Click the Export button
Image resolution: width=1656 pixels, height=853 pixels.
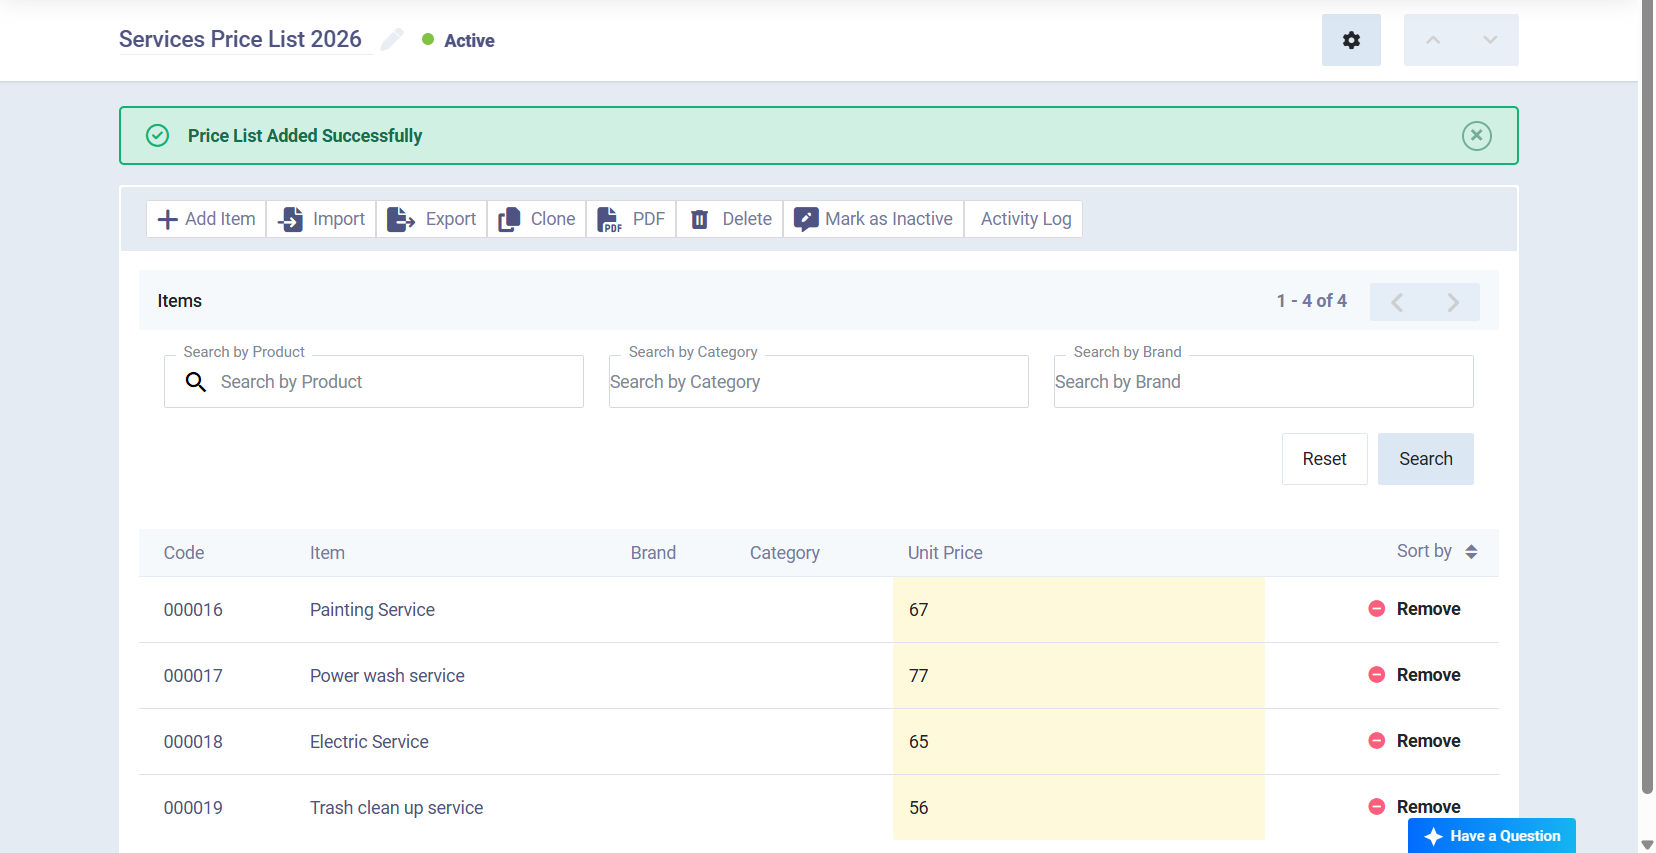[x=431, y=219]
